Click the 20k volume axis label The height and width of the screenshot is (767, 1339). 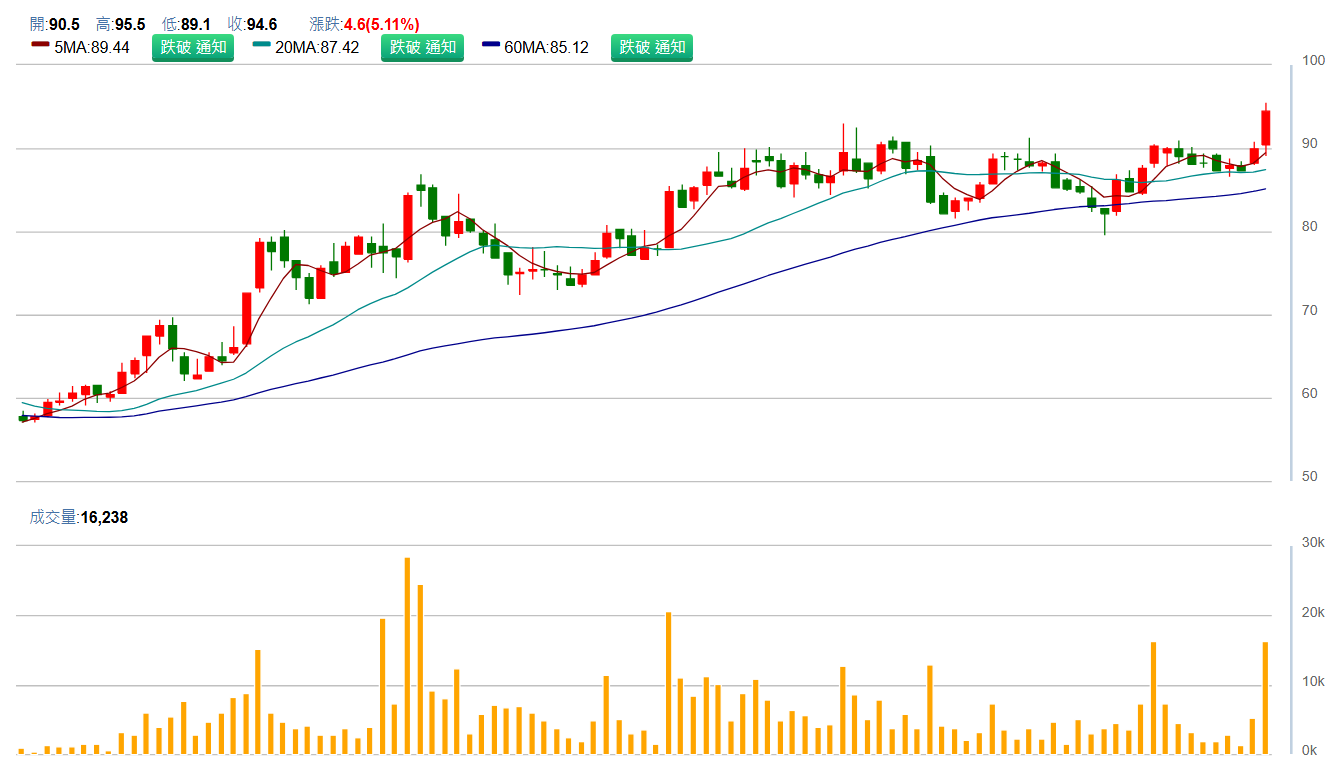(x=1312, y=613)
